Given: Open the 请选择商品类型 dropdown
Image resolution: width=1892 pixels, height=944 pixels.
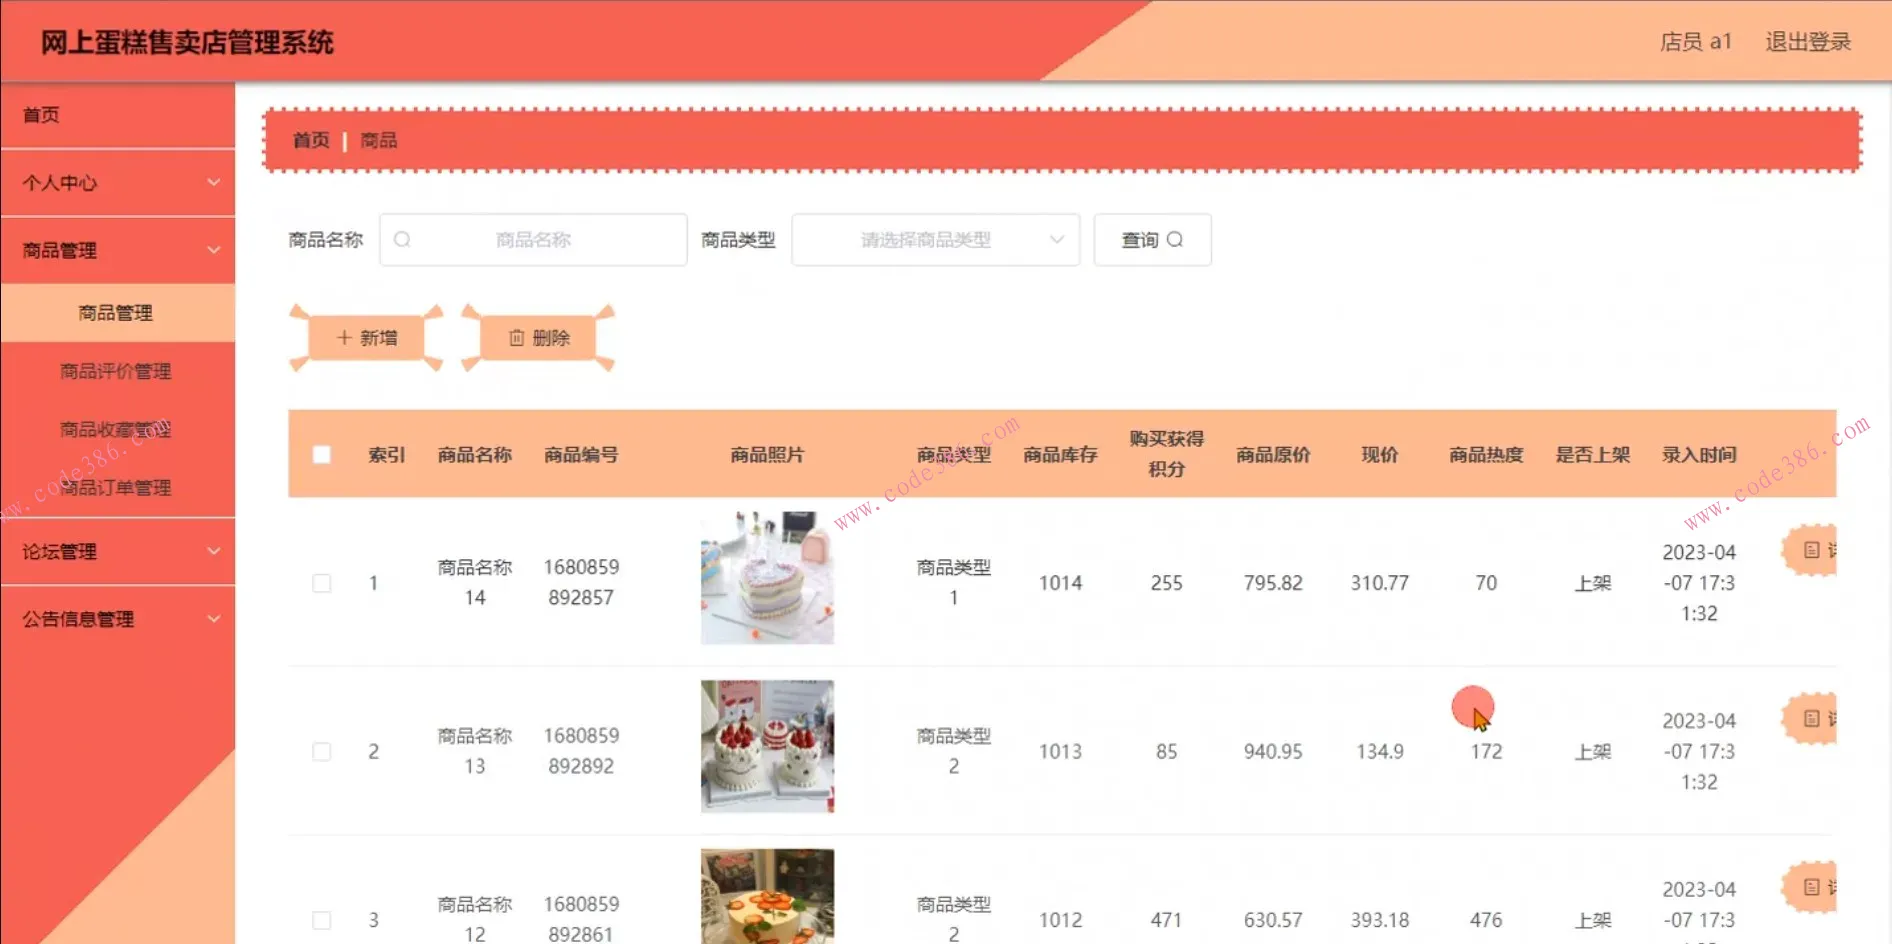Looking at the screenshot, I should [935, 240].
